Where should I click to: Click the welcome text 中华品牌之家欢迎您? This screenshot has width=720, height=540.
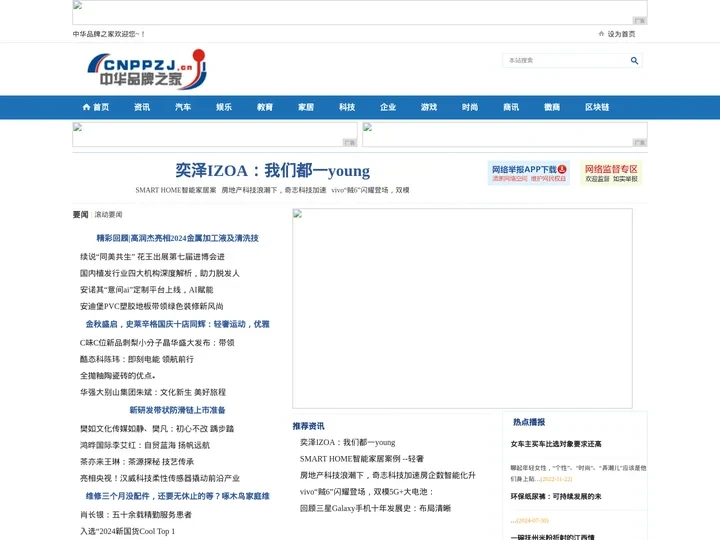coord(108,34)
